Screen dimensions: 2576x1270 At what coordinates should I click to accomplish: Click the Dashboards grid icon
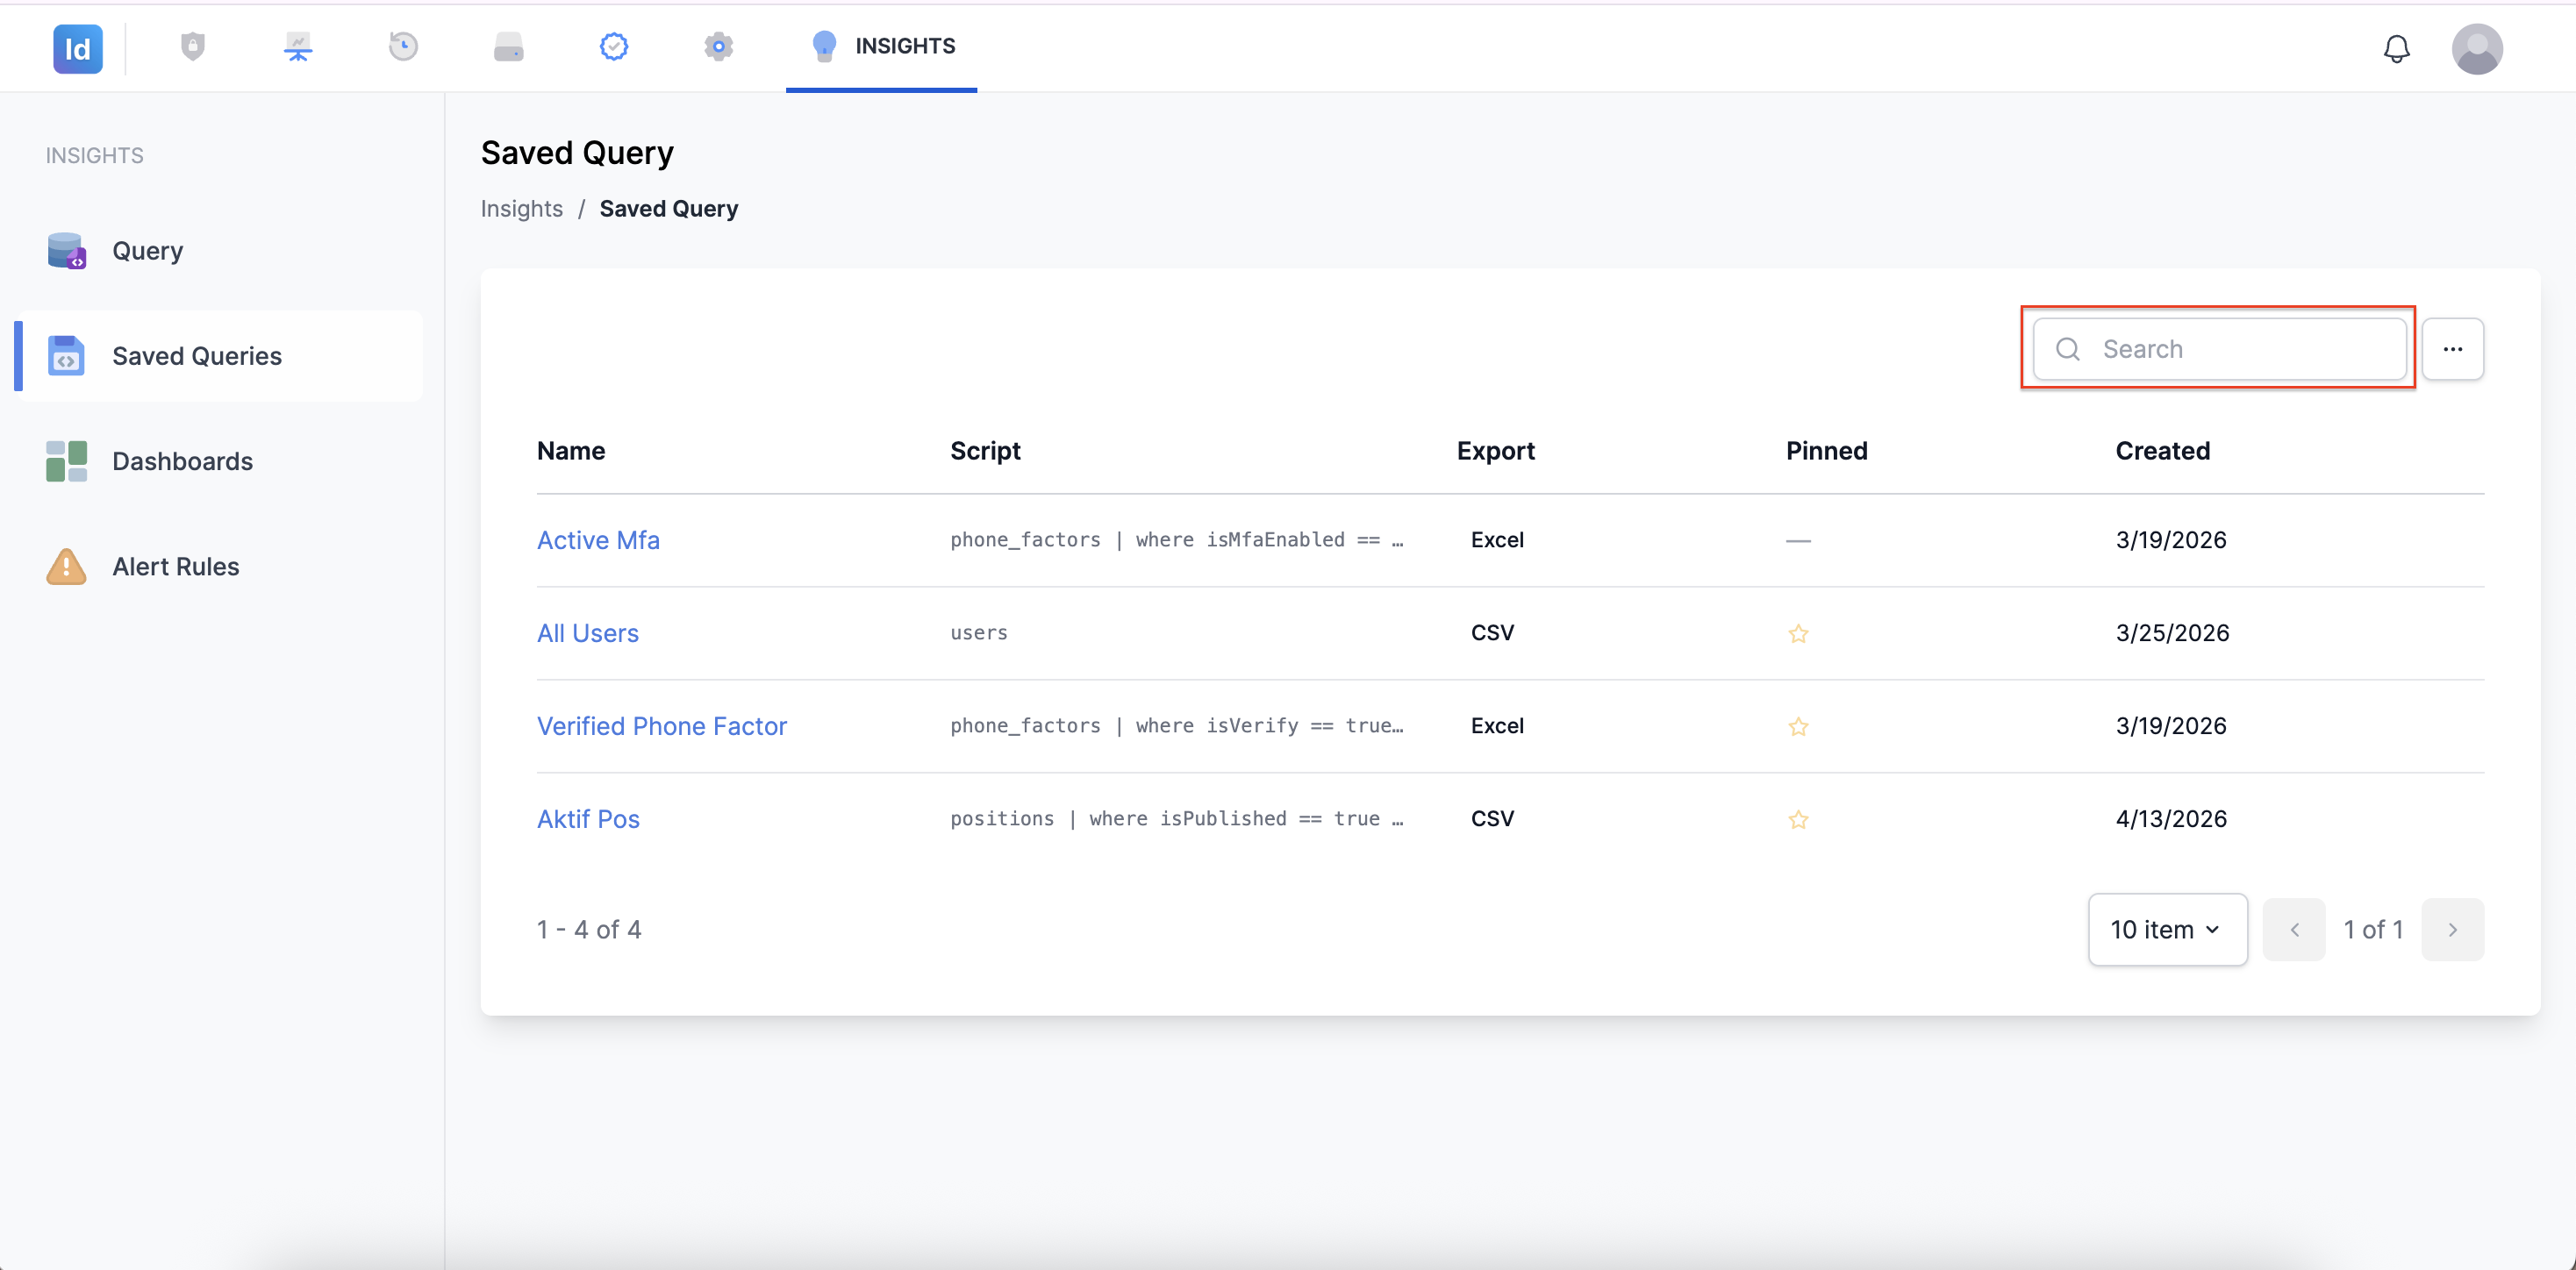pos(66,461)
